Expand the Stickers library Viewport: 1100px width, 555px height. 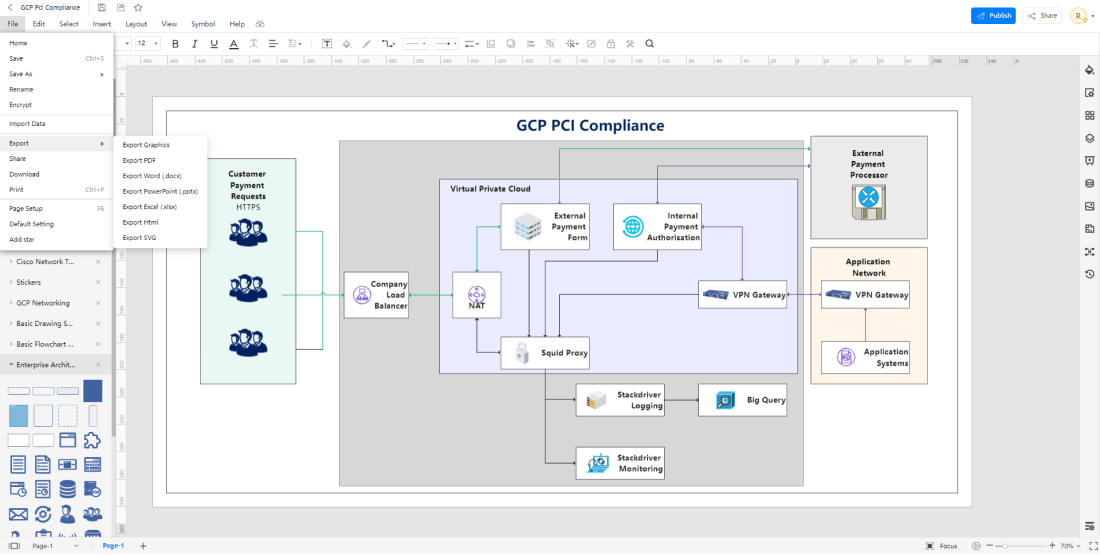[28, 282]
